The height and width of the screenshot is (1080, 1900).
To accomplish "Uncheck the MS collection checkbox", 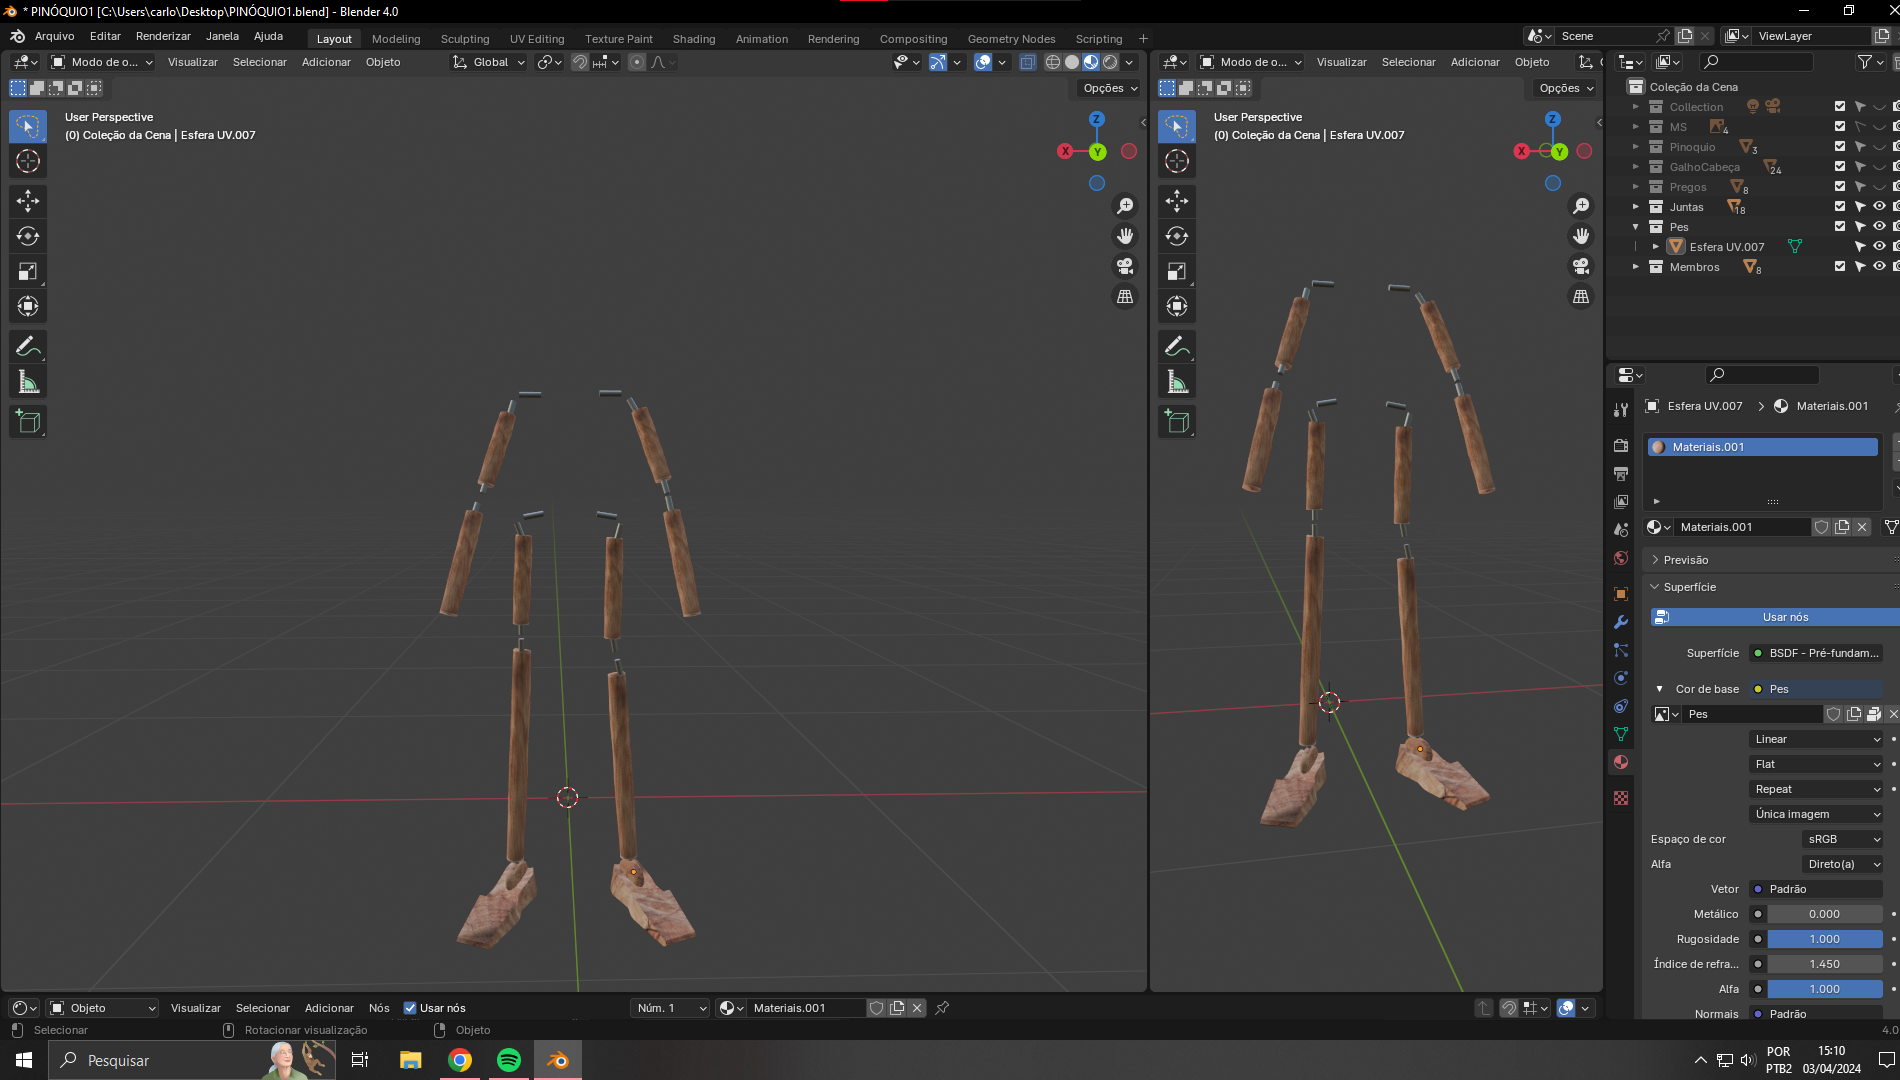I will [1840, 126].
